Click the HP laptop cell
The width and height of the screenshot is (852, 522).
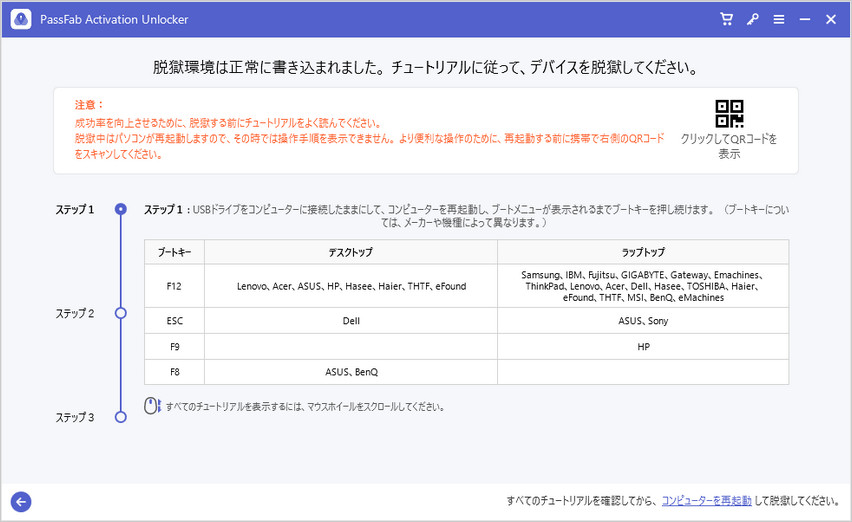click(x=643, y=347)
